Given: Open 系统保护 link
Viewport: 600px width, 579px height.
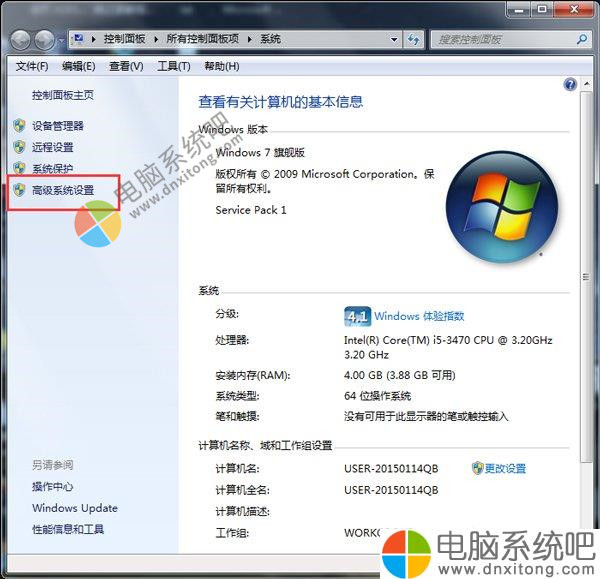Looking at the screenshot, I should [52, 169].
